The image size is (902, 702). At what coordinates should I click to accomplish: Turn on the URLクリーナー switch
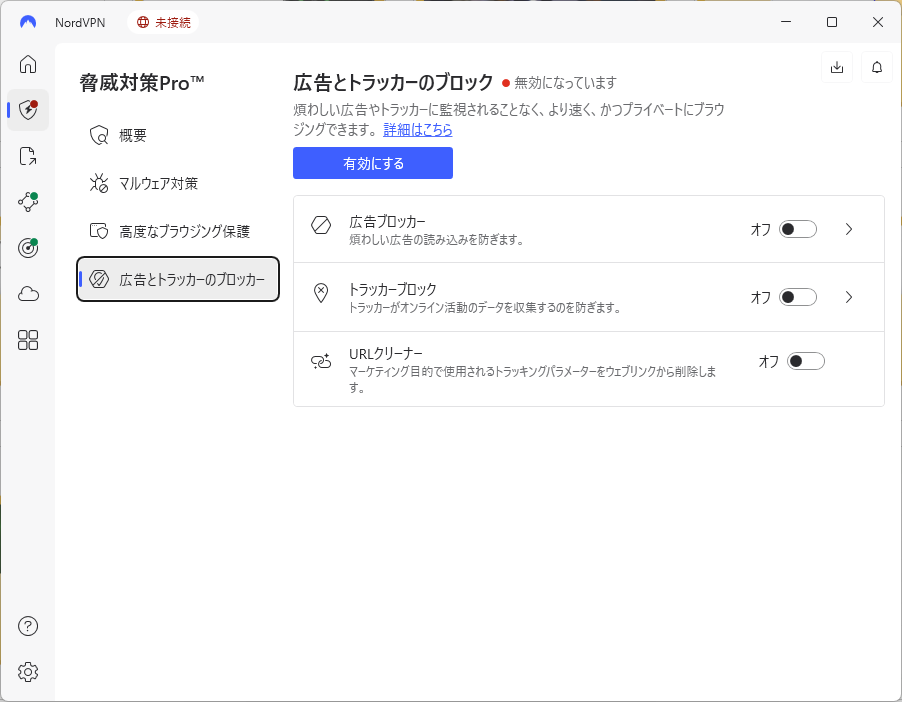click(x=806, y=361)
